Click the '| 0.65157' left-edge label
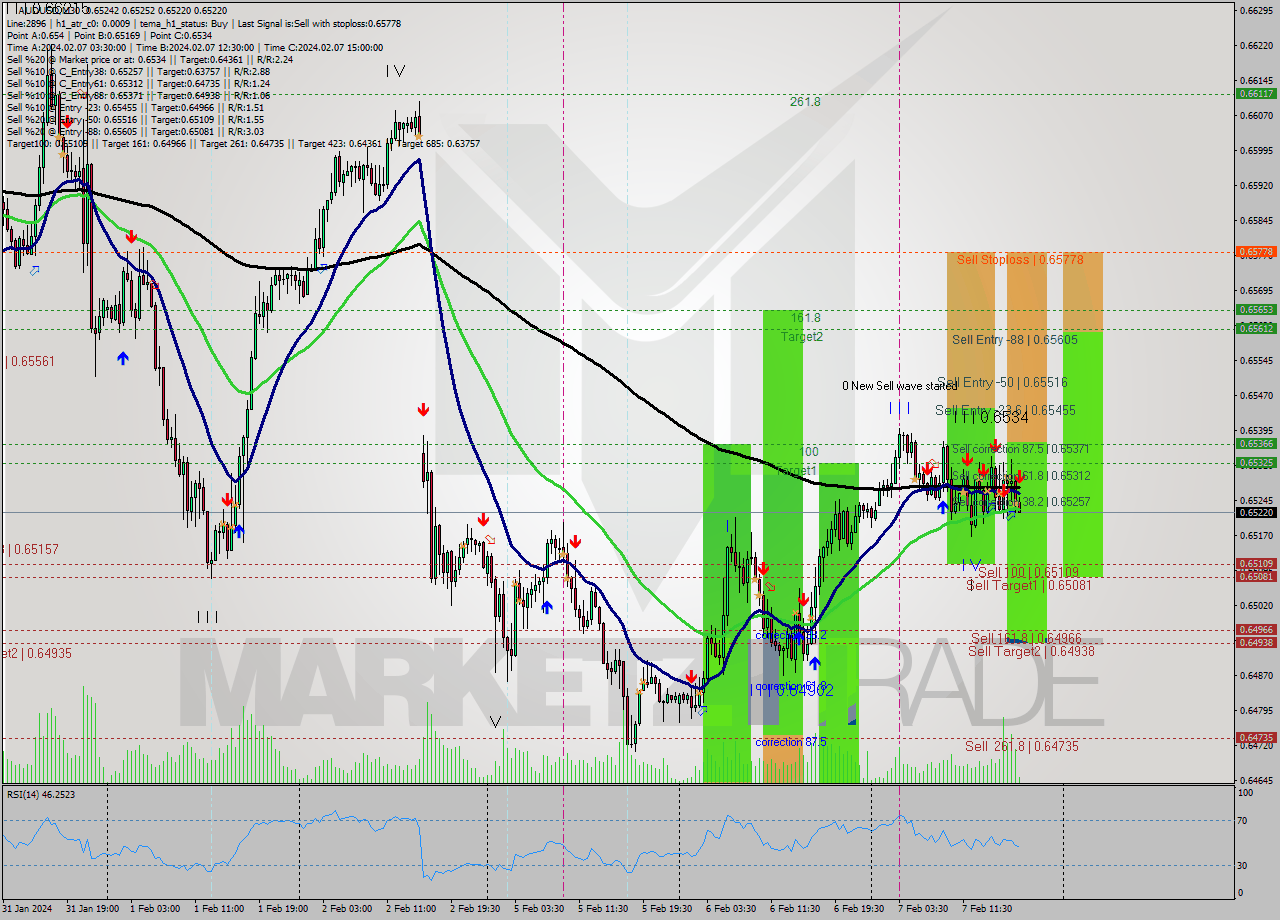This screenshot has height=920, width=1280. click(31, 549)
